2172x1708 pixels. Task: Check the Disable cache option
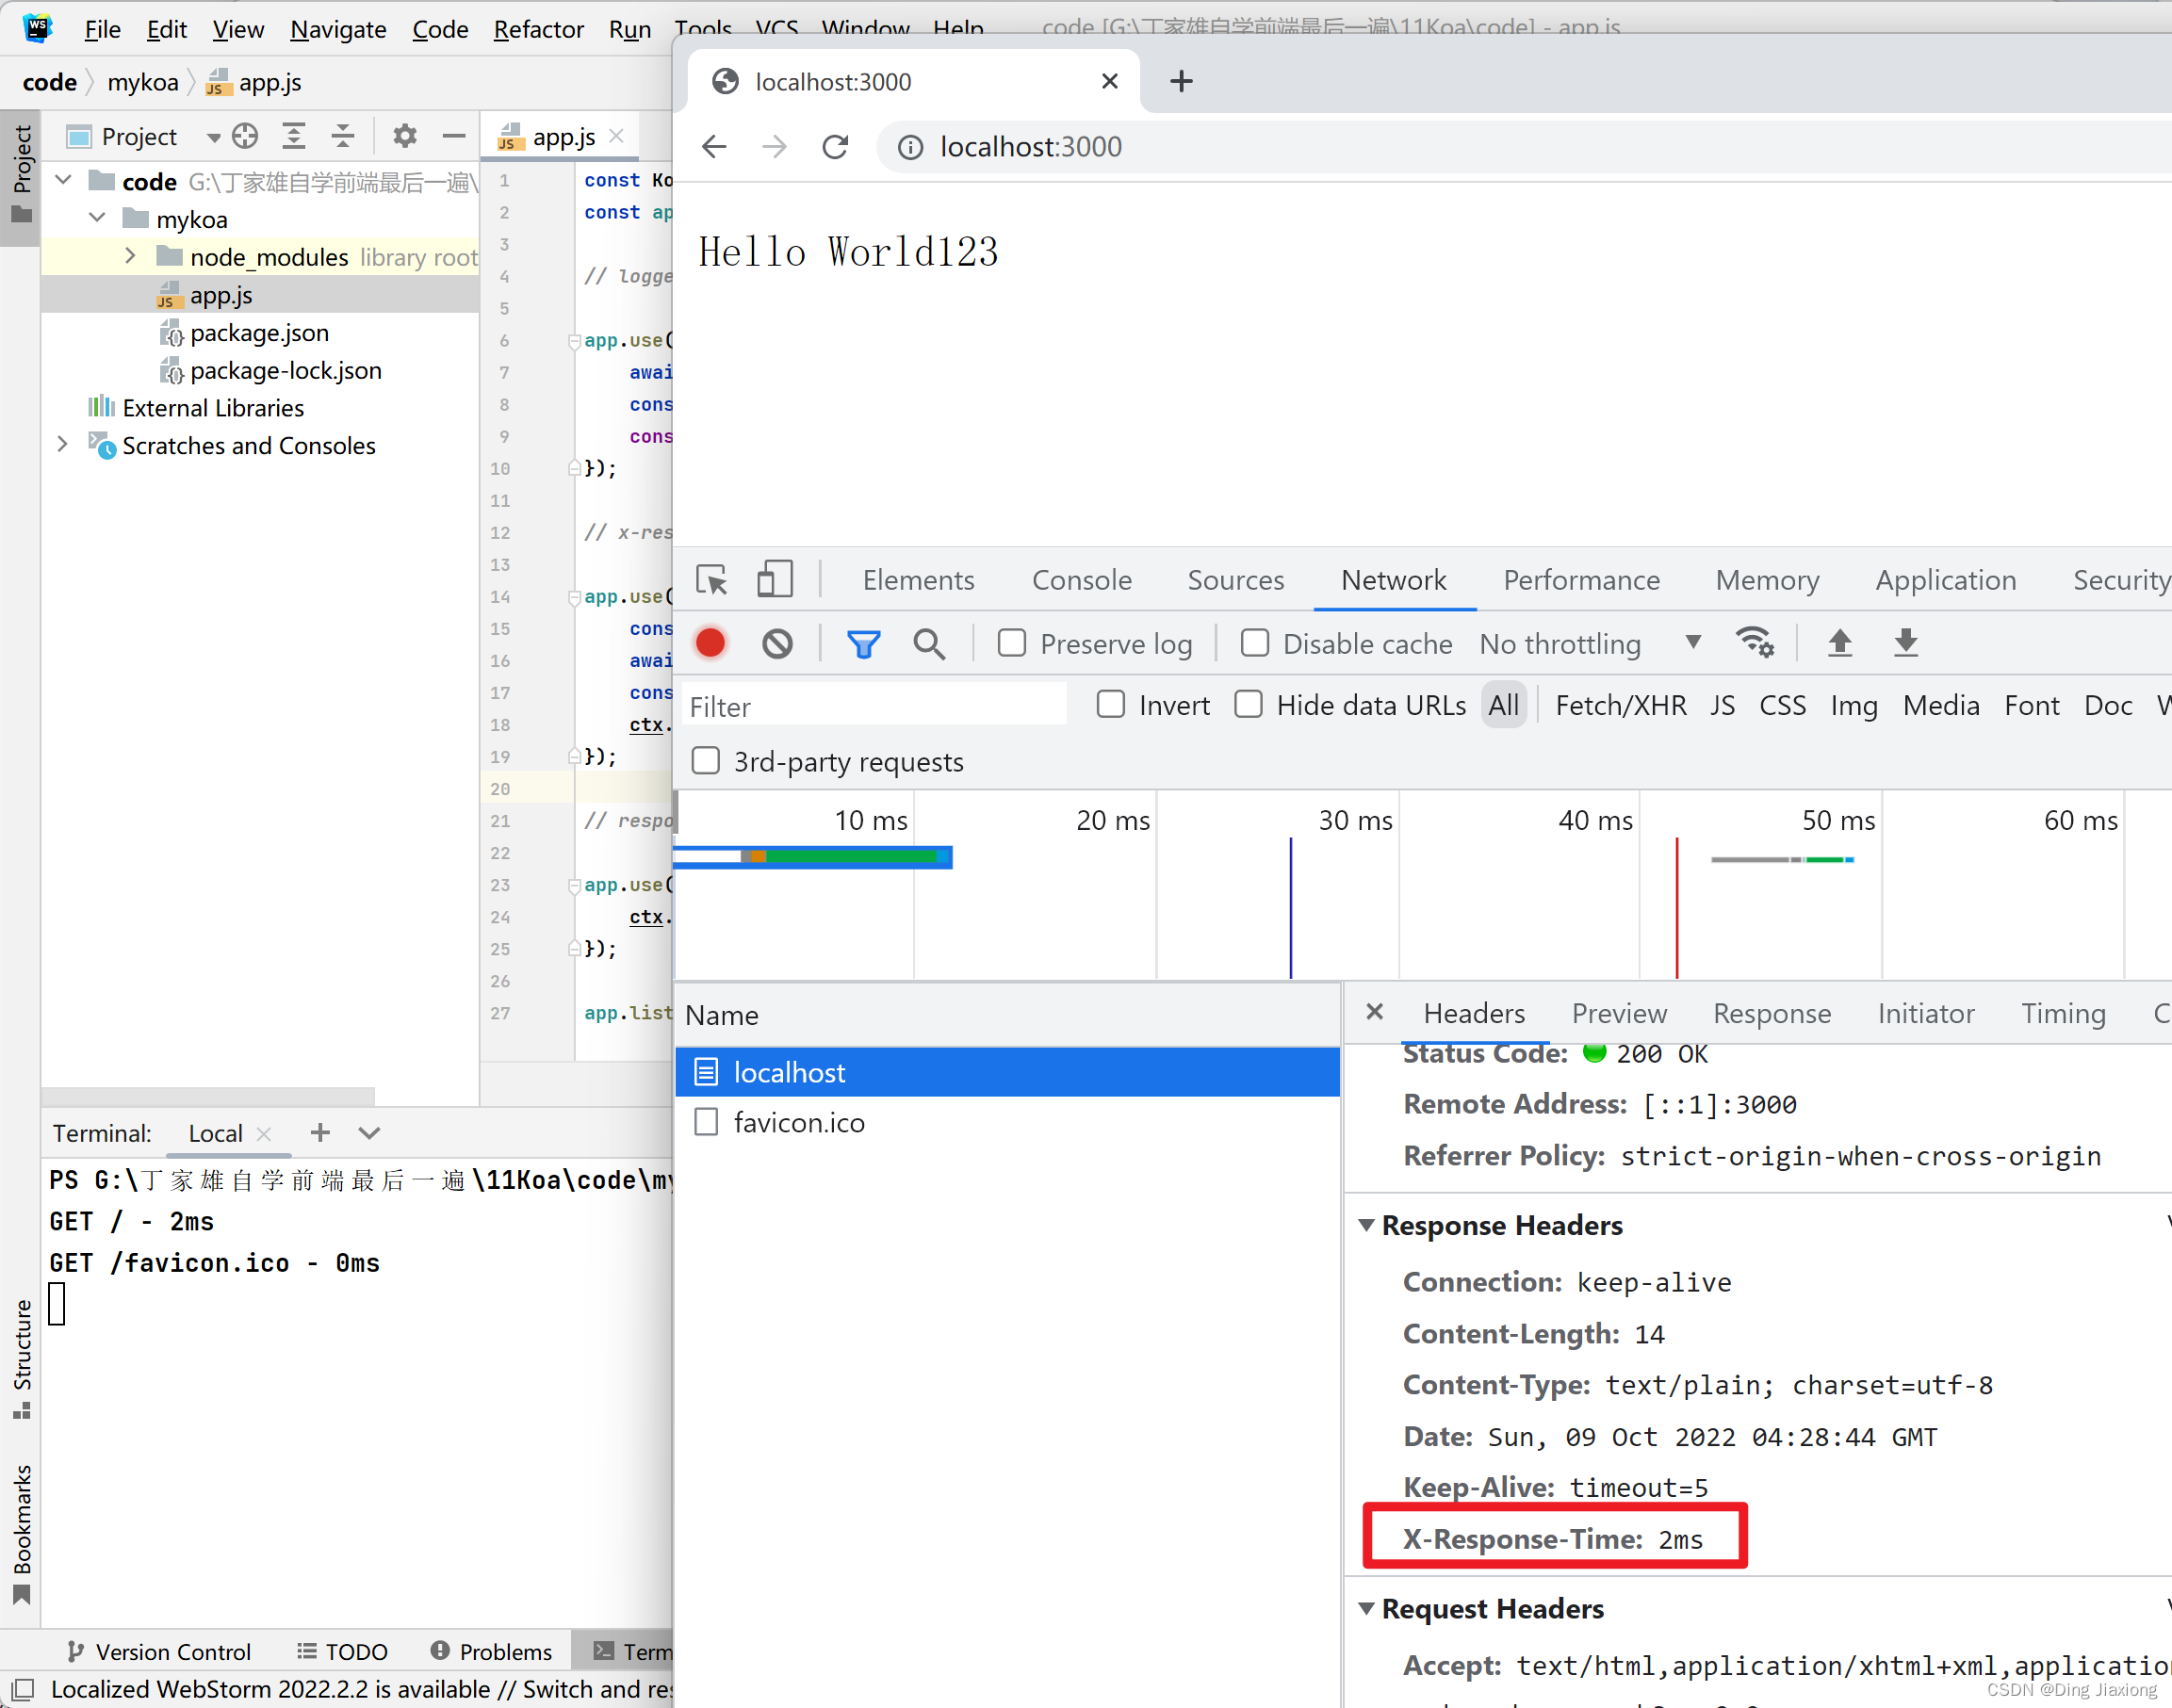pos(1255,643)
